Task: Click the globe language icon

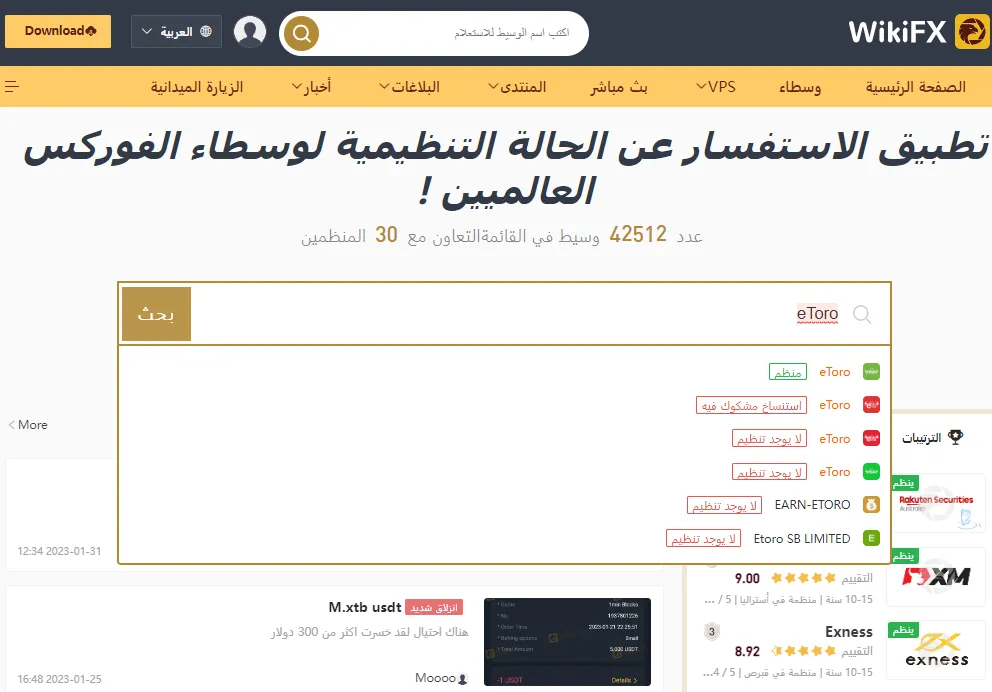Action: (206, 32)
